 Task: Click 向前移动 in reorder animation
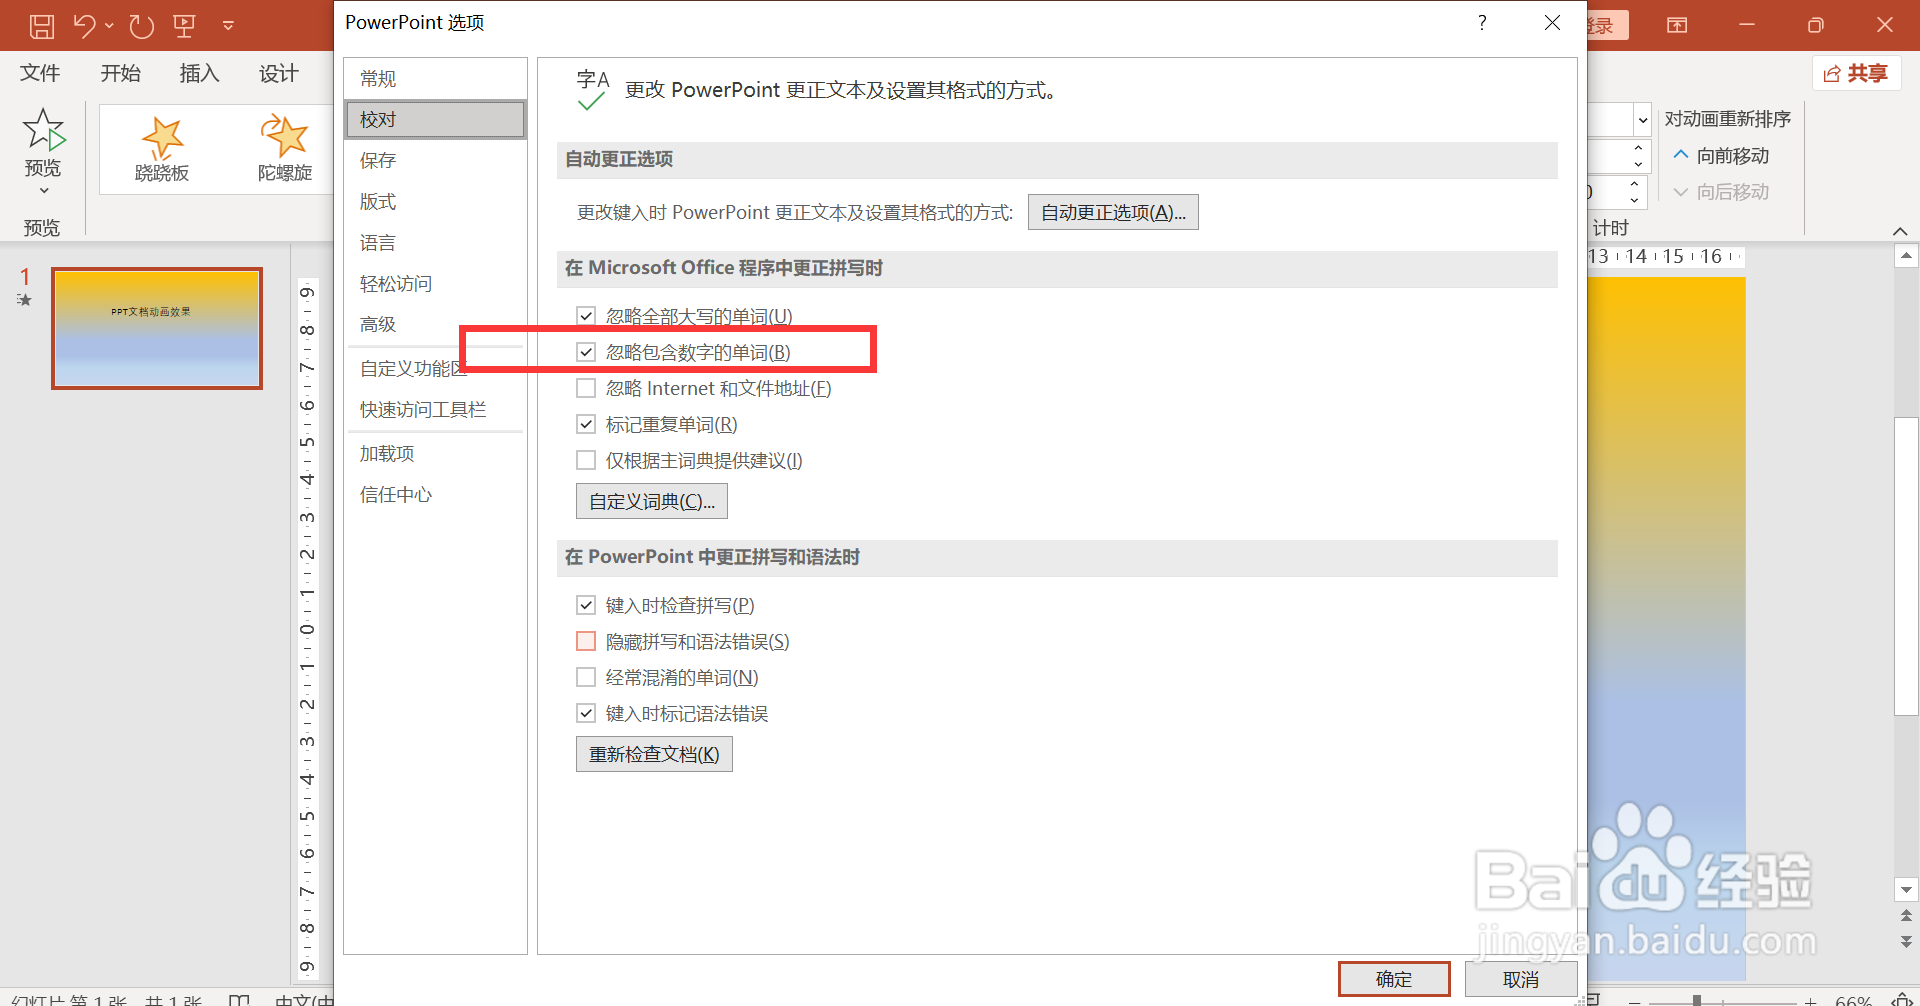pyautogui.click(x=1721, y=155)
